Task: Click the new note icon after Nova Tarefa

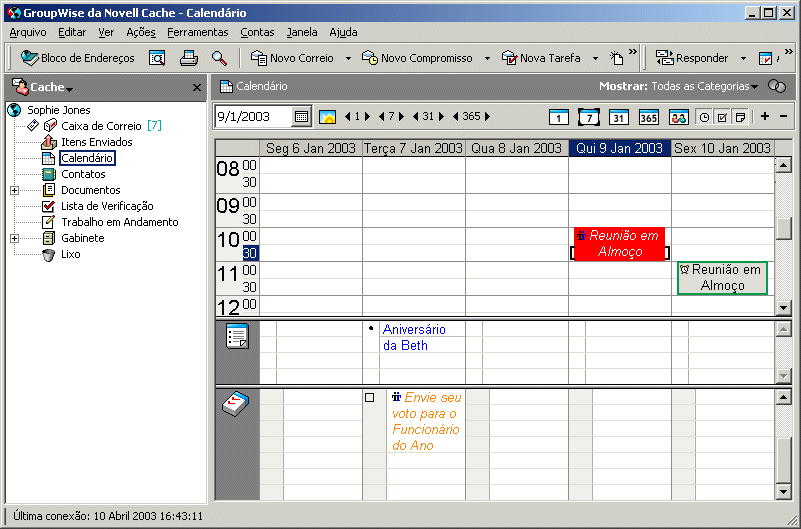Action: tap(617, 58)
